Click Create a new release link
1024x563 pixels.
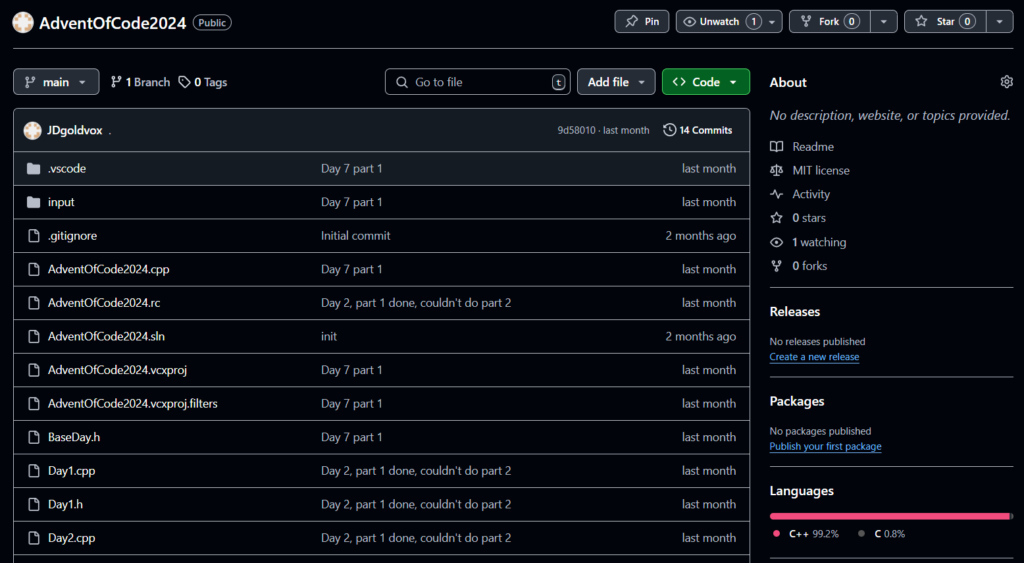point(814,357)
